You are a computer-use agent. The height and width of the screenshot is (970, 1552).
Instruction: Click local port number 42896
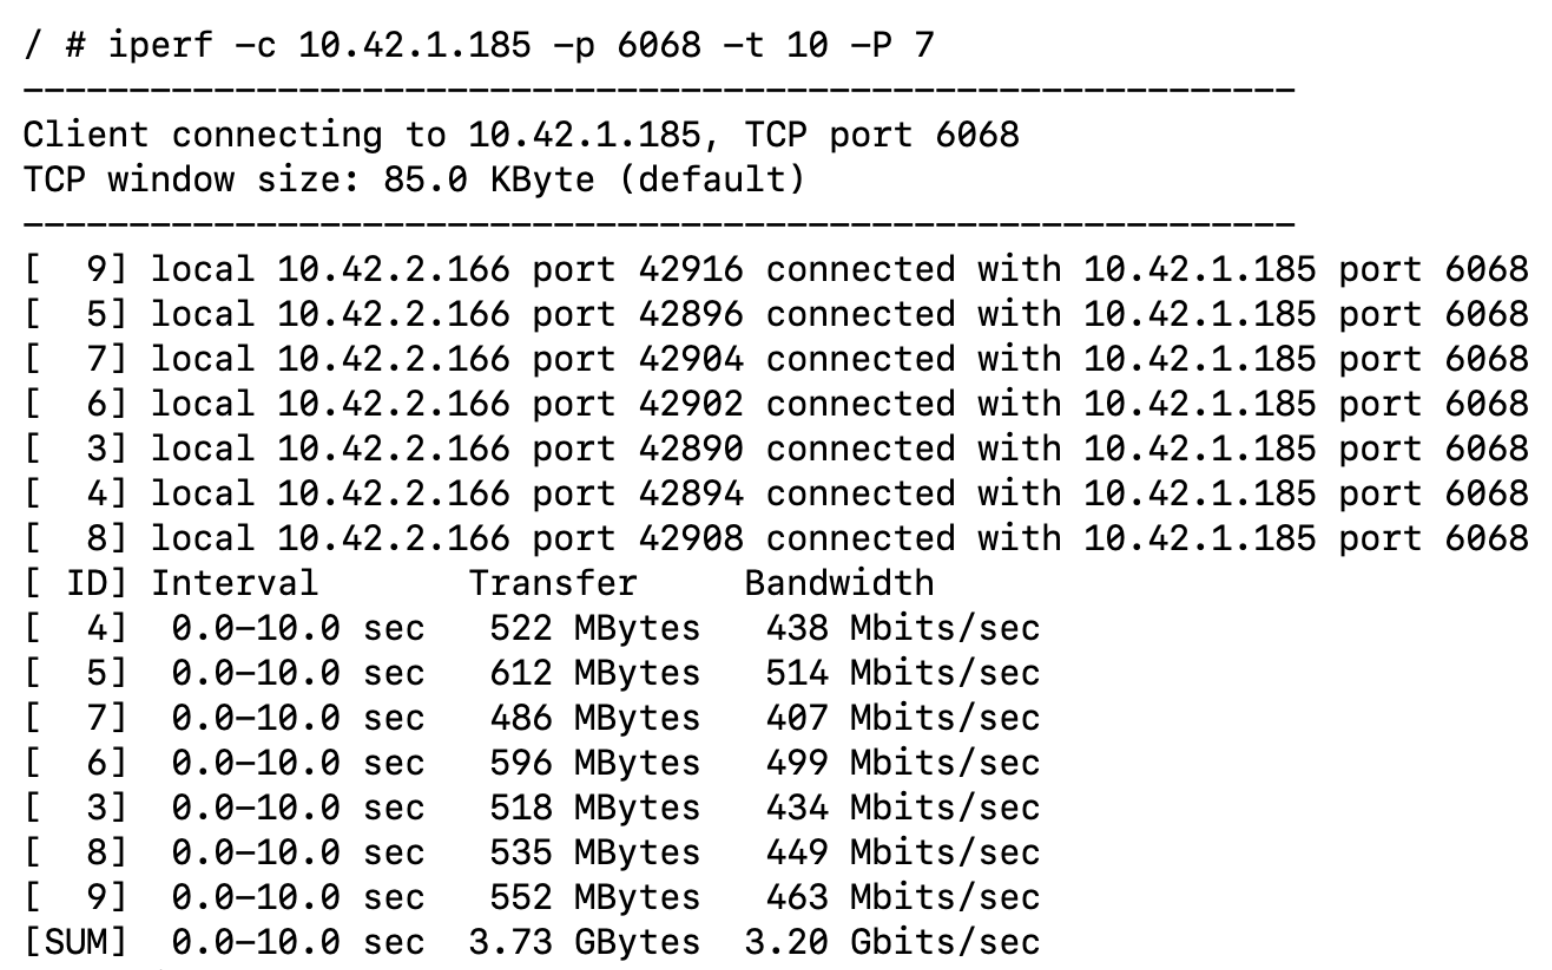(690, 315)
